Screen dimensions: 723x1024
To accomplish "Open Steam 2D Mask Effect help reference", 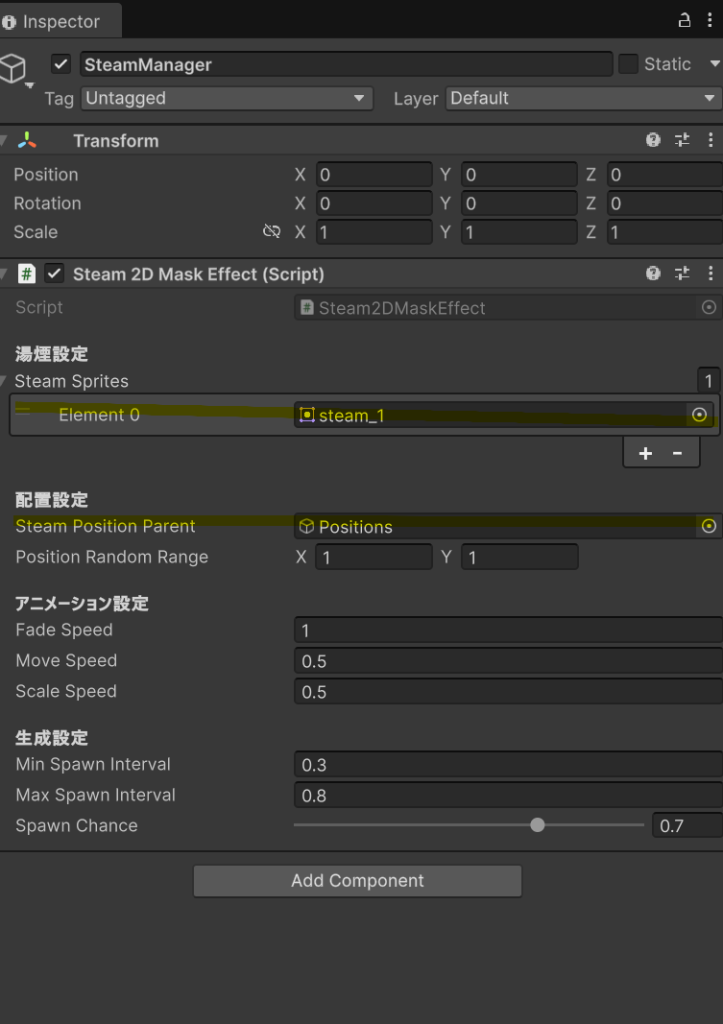I will (653, 274).
